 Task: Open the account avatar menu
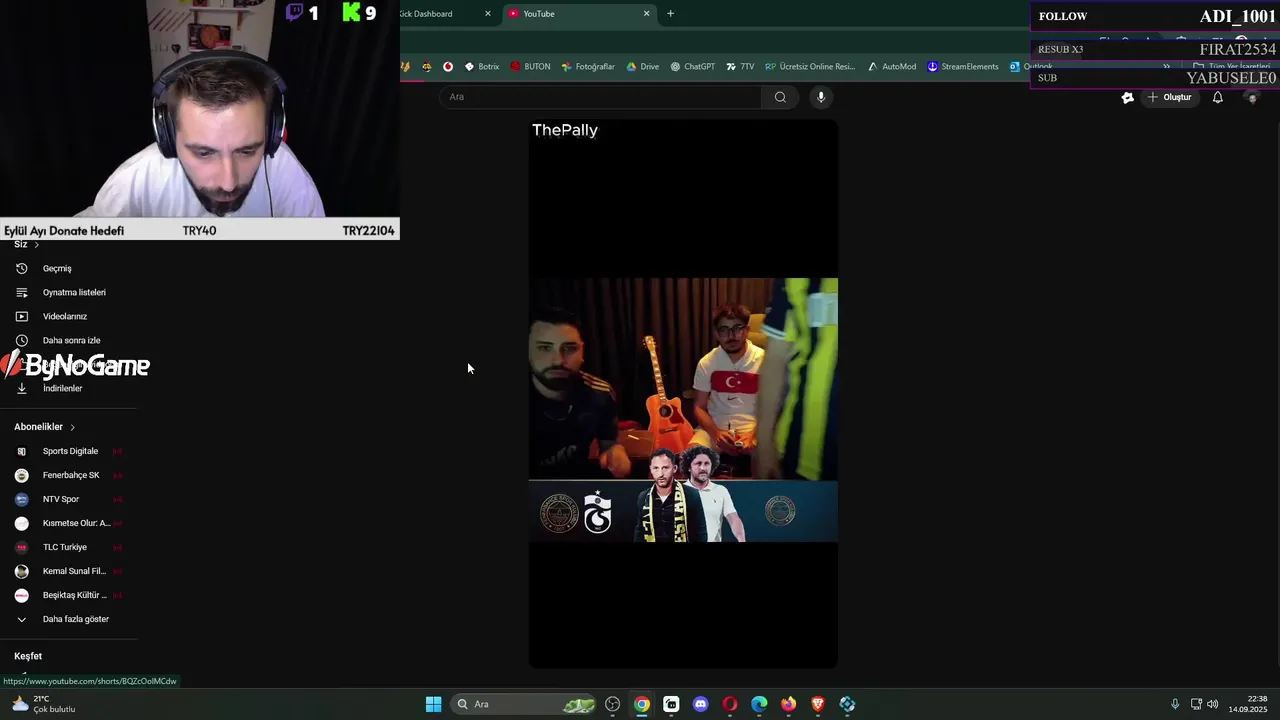coord(1251,97)
